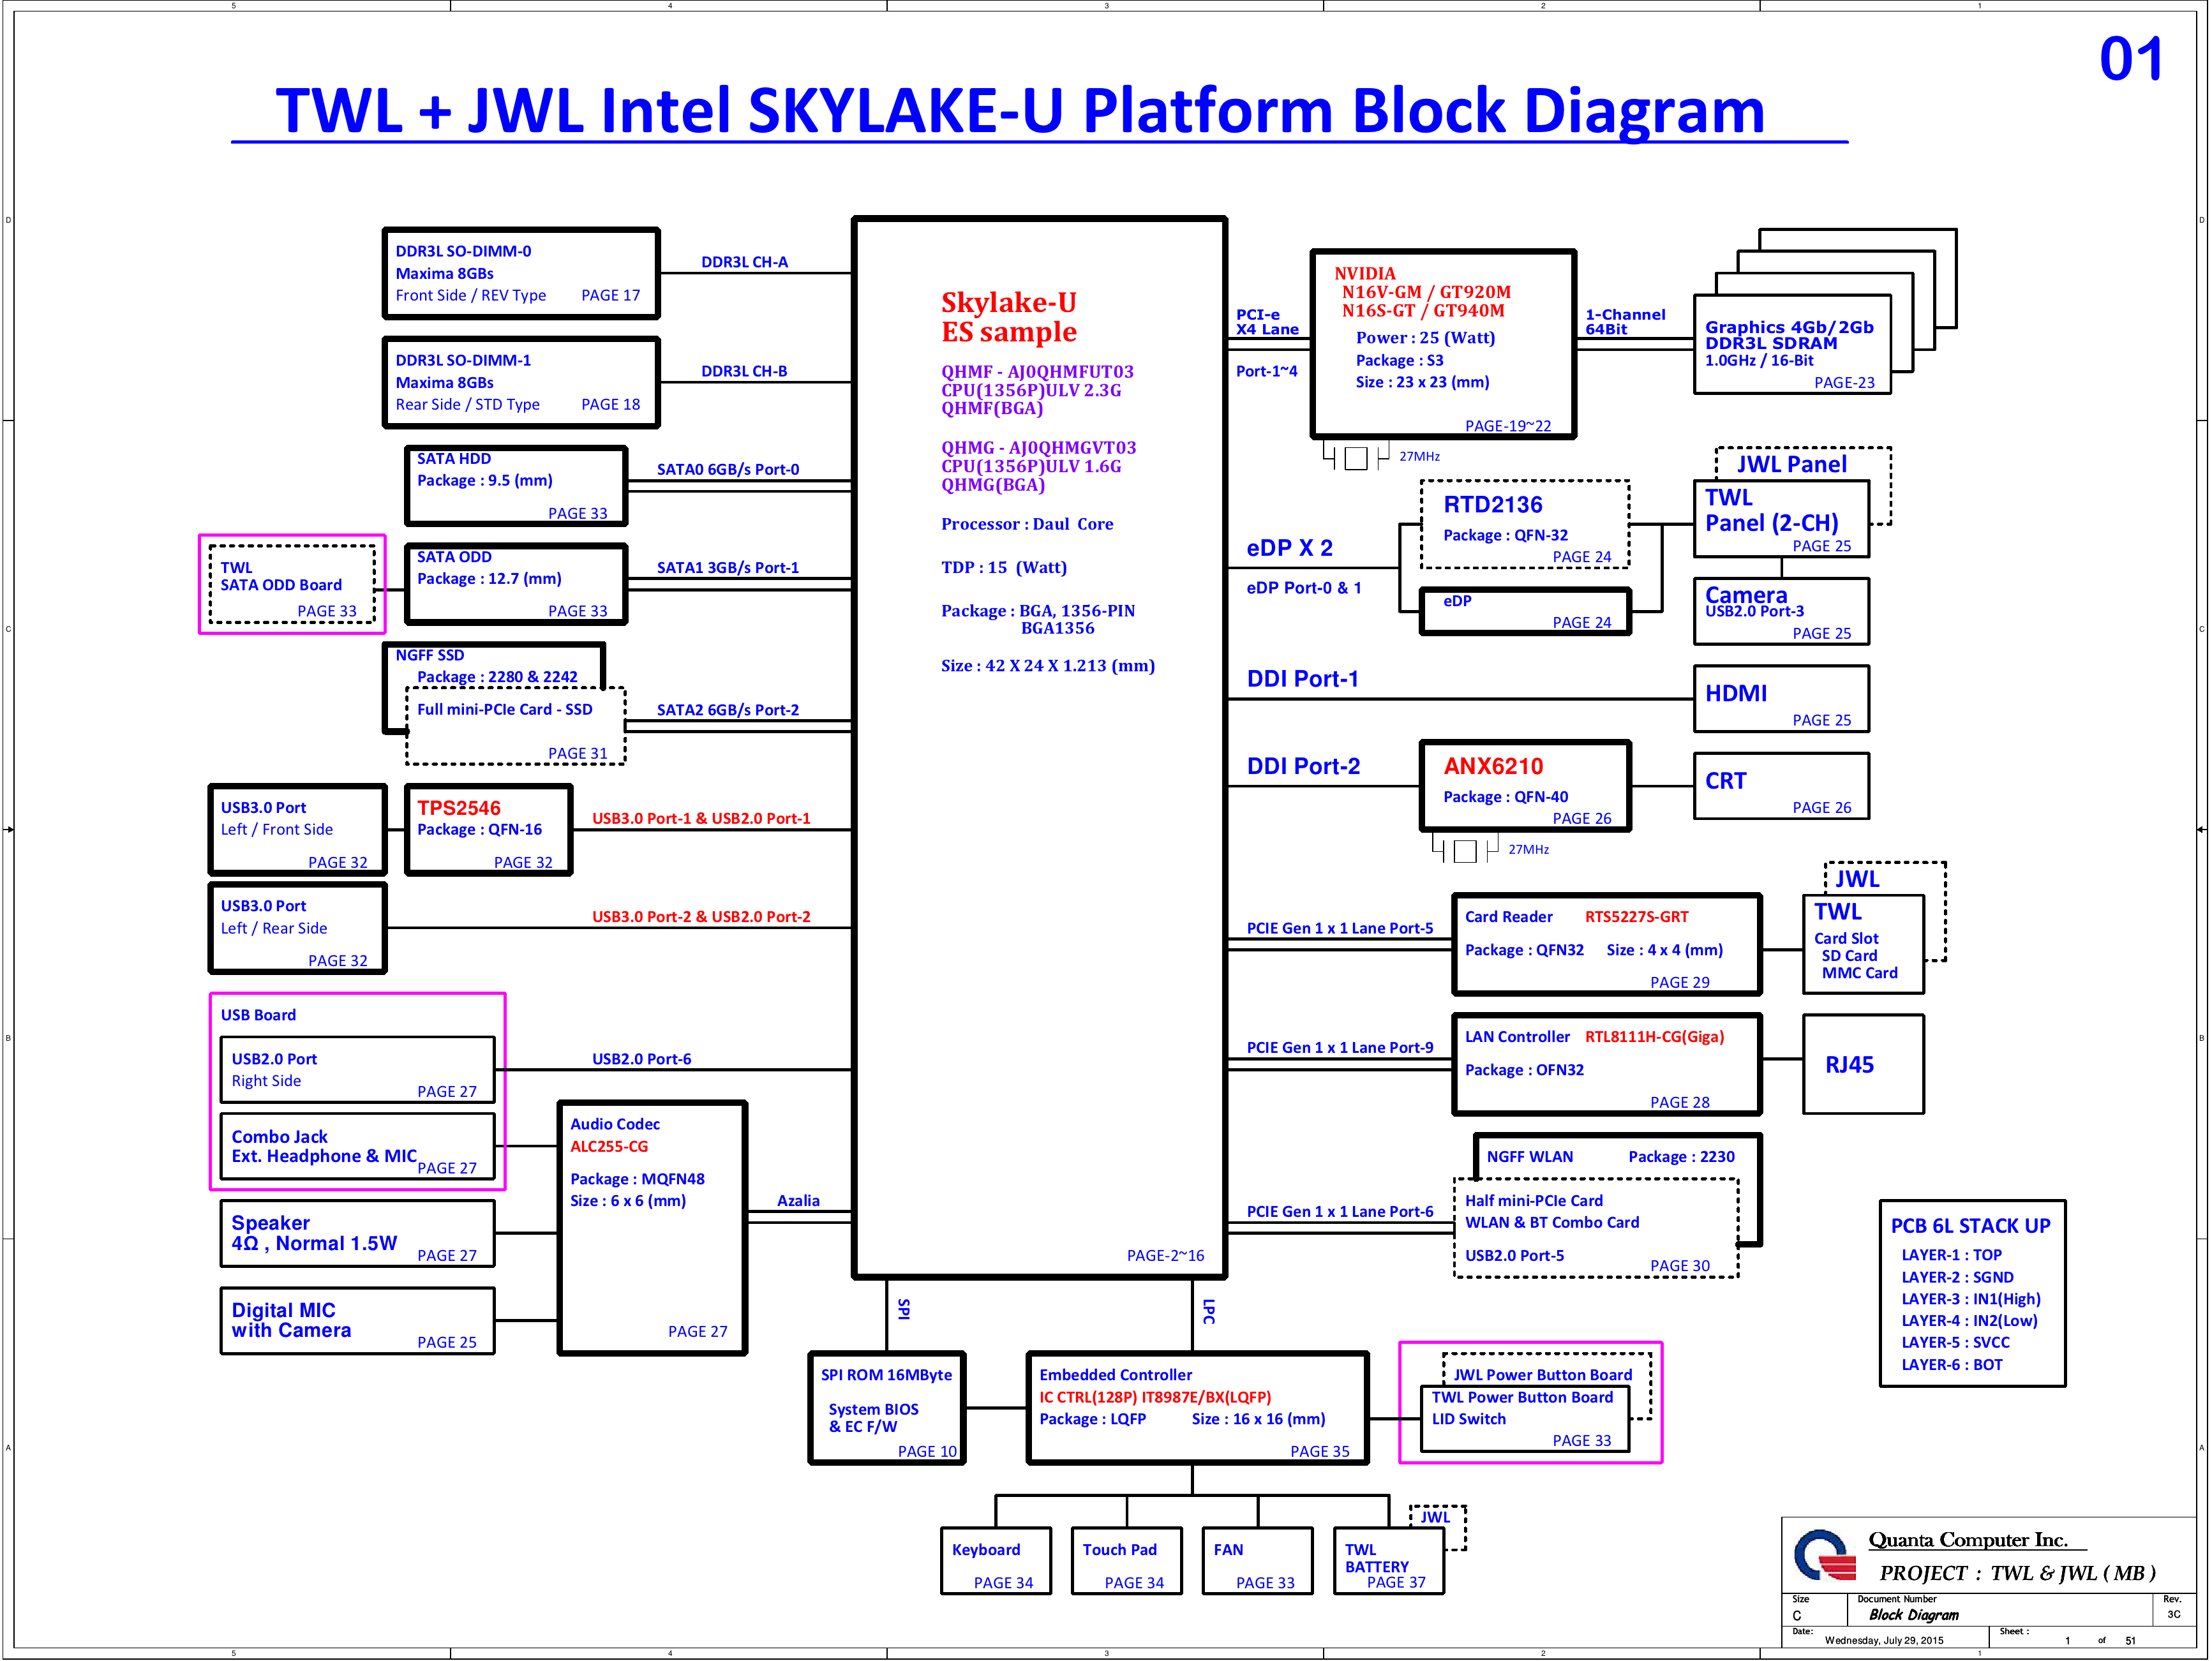Click 'Full mini-PCIe Card - SSD' text
2212x1661 pixels.
pyautogui.click(x=505, y=709)
